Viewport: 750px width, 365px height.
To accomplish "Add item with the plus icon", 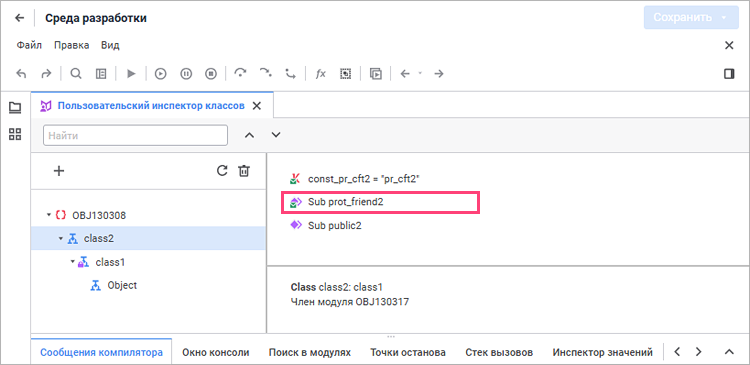I will click(59, 171).
